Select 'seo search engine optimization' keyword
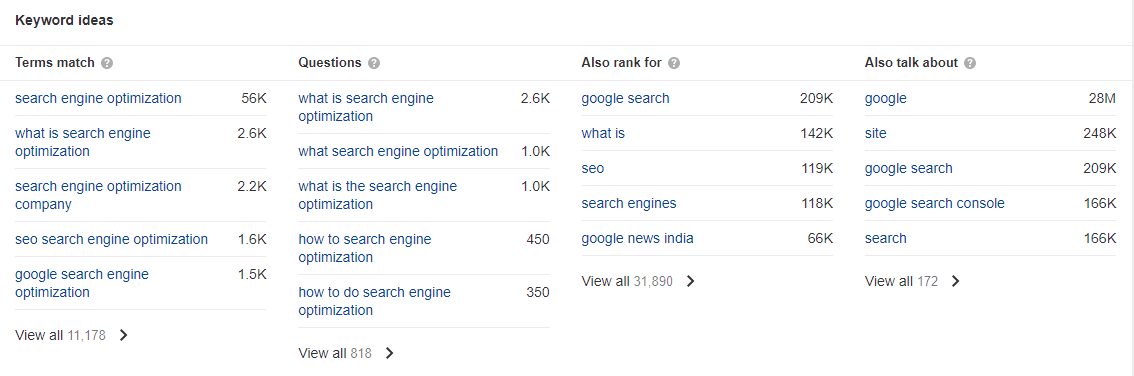 [x=111, y=239]
